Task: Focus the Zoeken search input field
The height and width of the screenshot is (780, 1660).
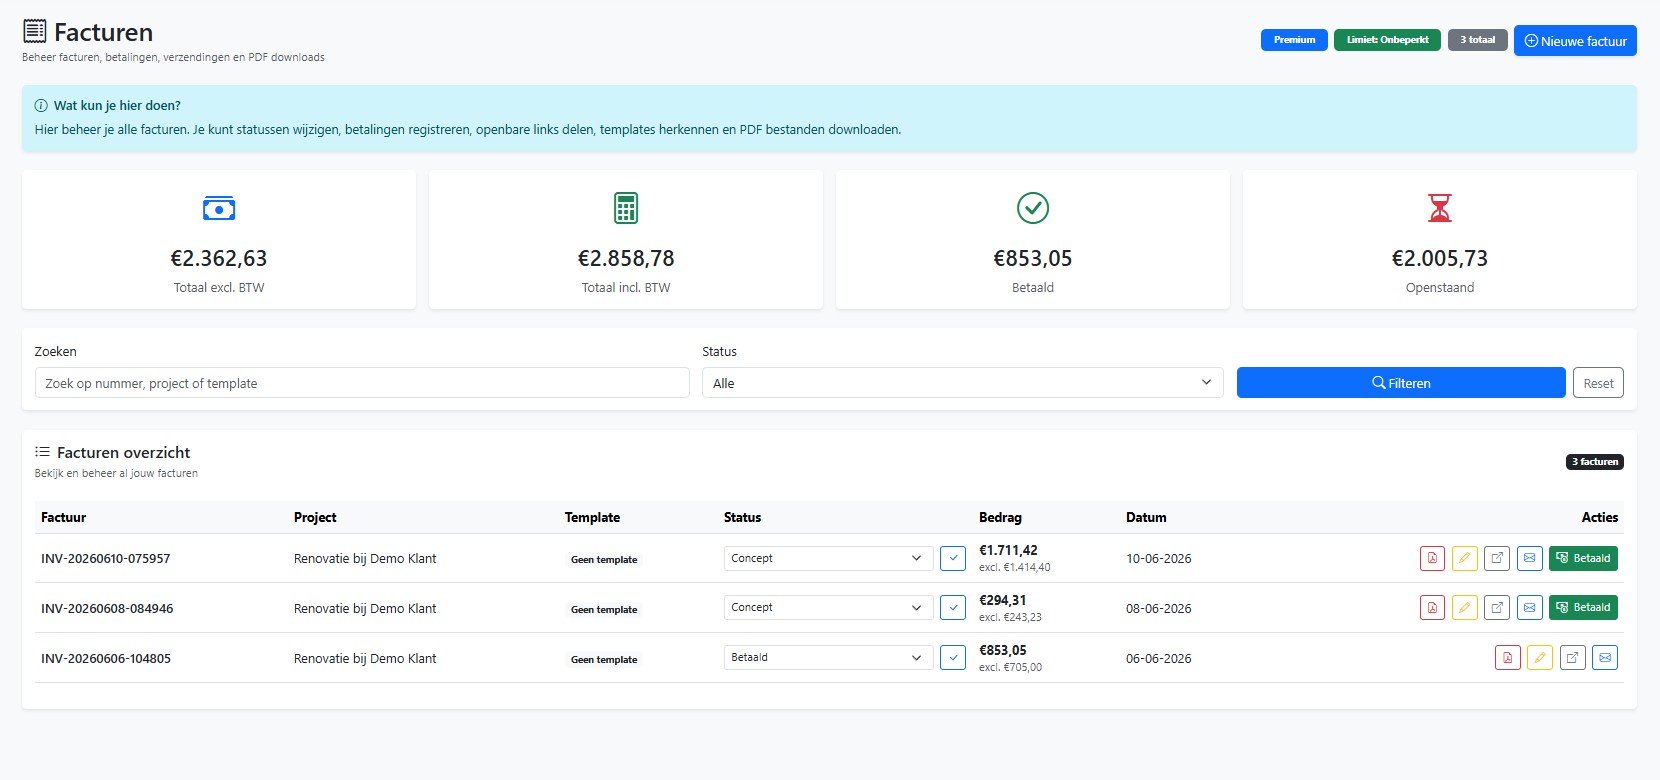Action: (362, 383)
